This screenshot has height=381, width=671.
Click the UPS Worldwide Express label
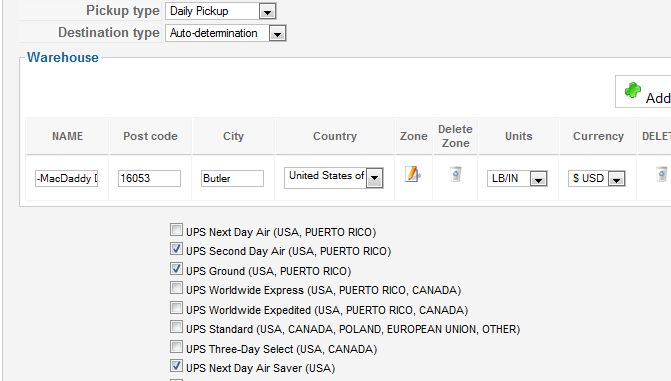point(323,290)
